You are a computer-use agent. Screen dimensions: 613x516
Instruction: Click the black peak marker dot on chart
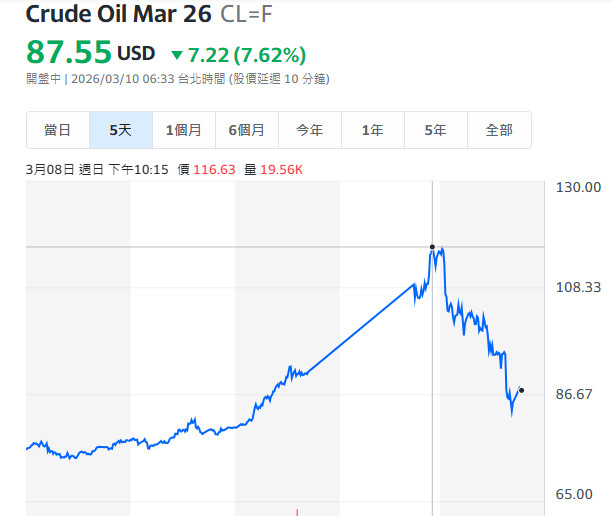[x=432, y=246]
